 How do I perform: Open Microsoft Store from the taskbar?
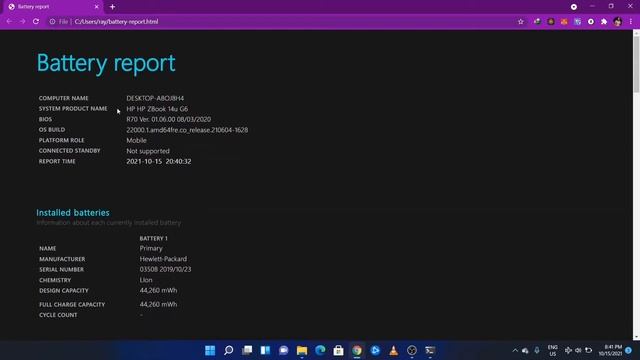[x=338, y=350]
